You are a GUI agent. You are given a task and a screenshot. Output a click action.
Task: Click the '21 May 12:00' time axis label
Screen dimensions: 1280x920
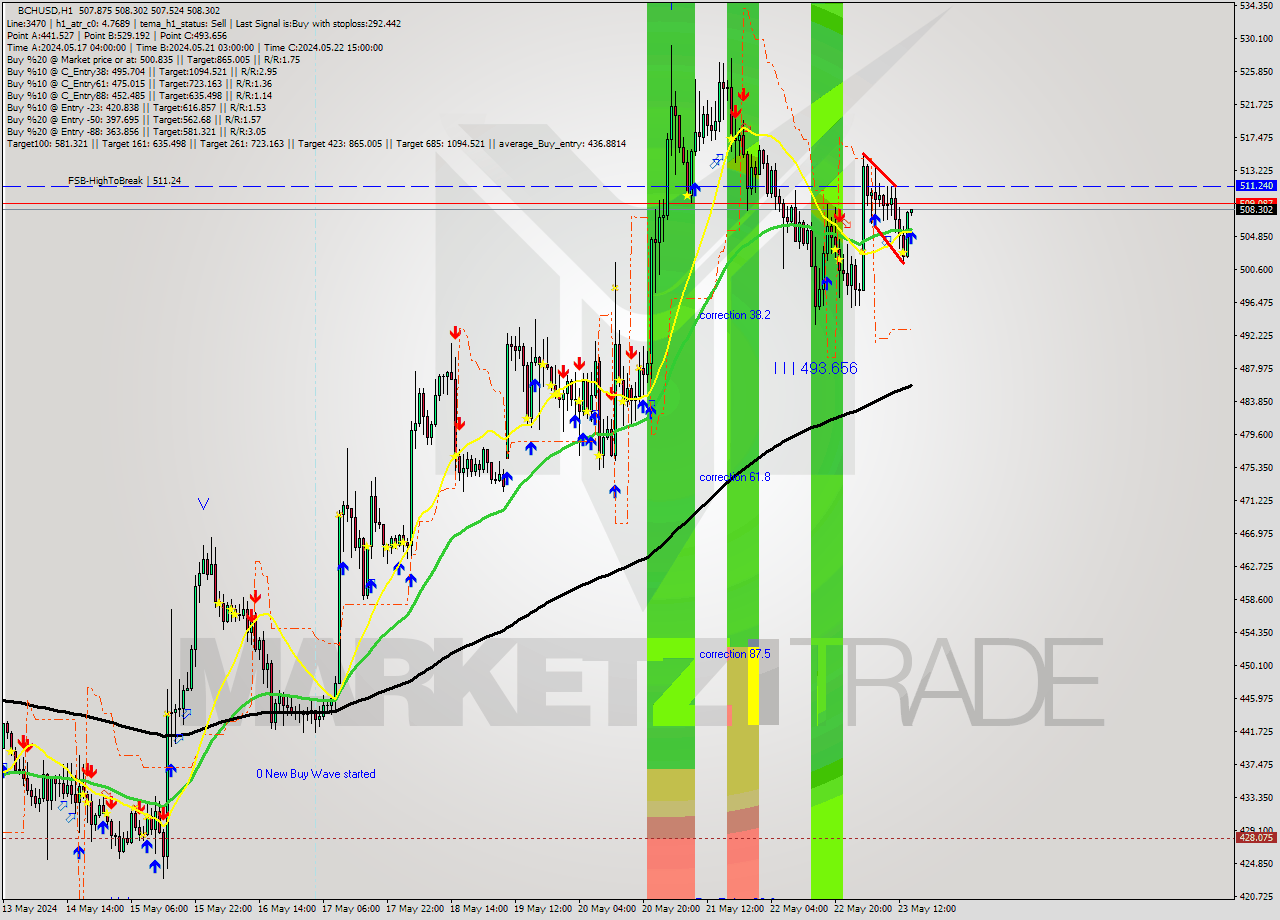tap(735, 909)
